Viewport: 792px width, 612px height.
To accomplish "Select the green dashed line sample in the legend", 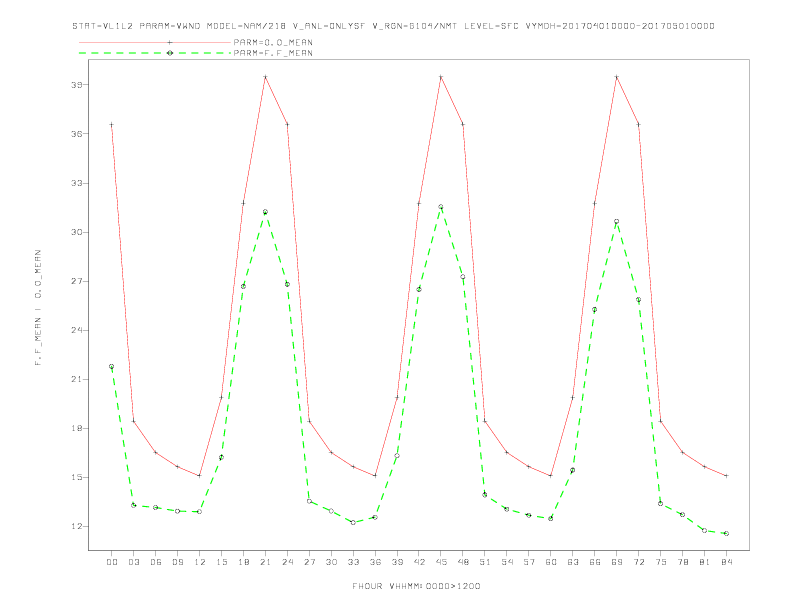I will click(155, 53).
